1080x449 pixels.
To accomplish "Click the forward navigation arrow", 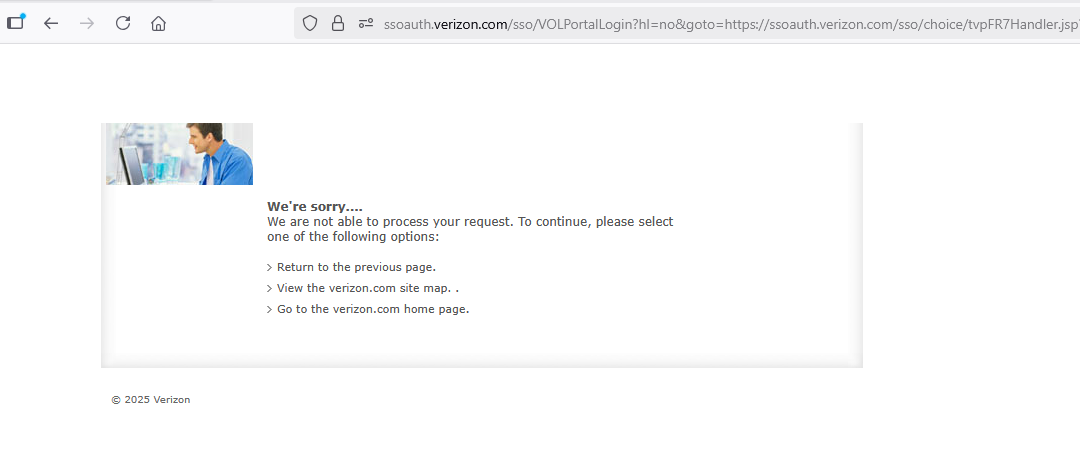I will tap(87, 23).
